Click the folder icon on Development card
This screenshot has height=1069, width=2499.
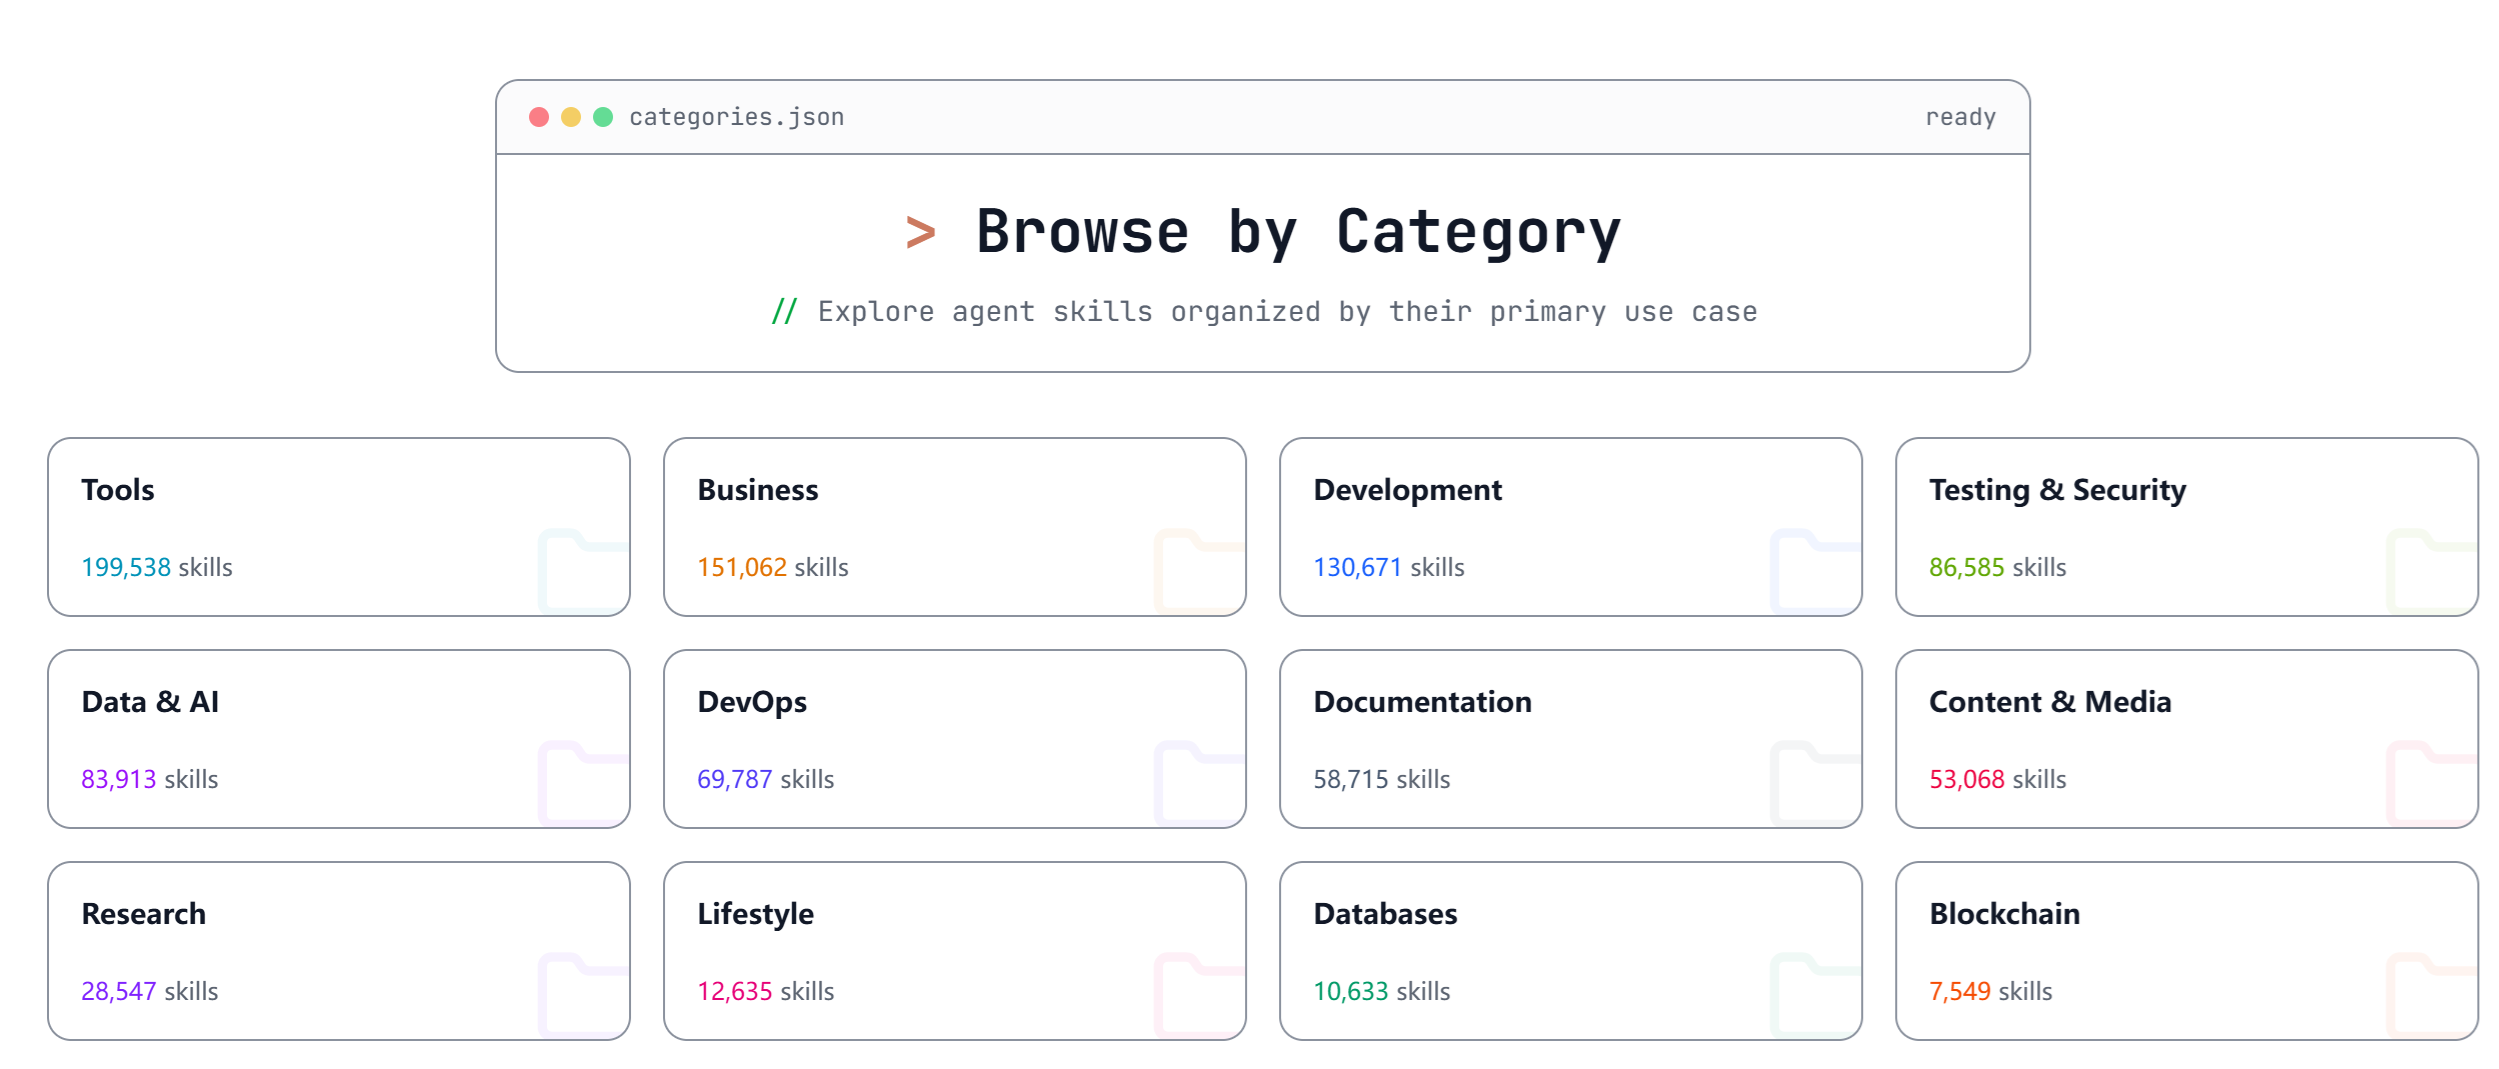coord(1816,571)
